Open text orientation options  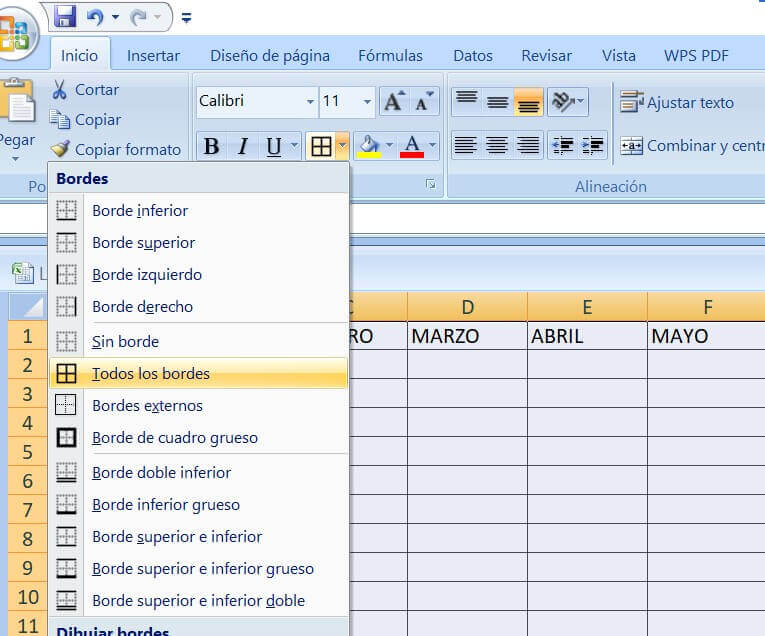(567, 101)
